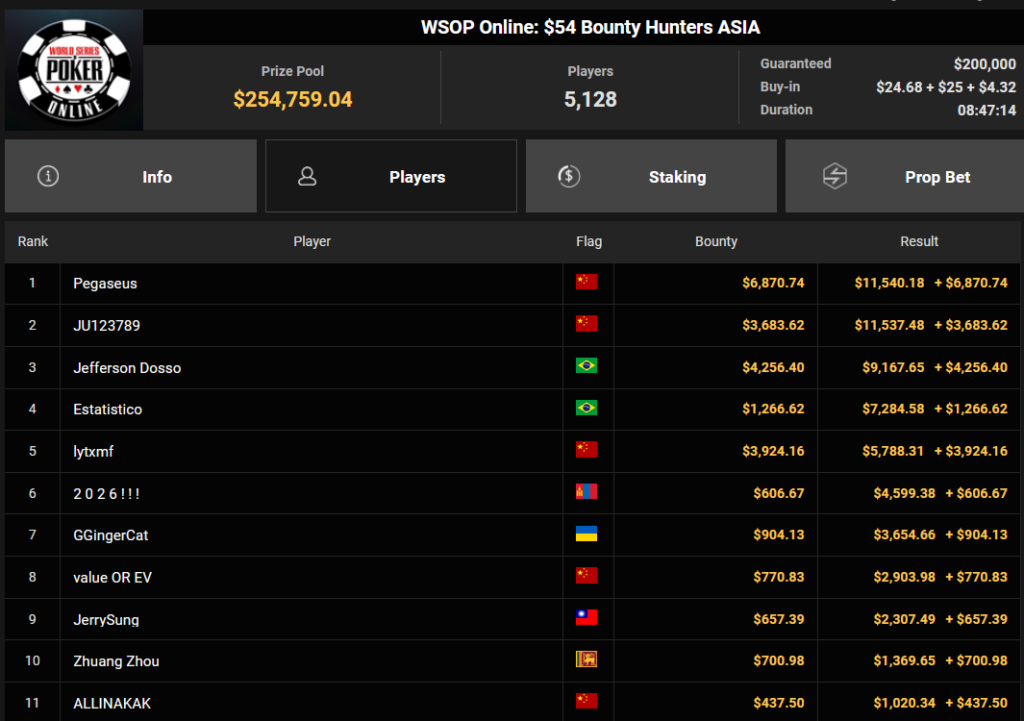Click GGingerCat's Ukraine flag
1024x721 pixels.
click(x=586, y=534)
